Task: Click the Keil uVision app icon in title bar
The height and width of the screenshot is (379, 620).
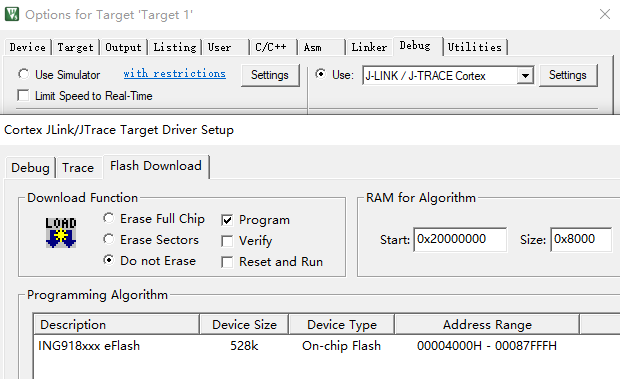Action: tap(12, 14)
